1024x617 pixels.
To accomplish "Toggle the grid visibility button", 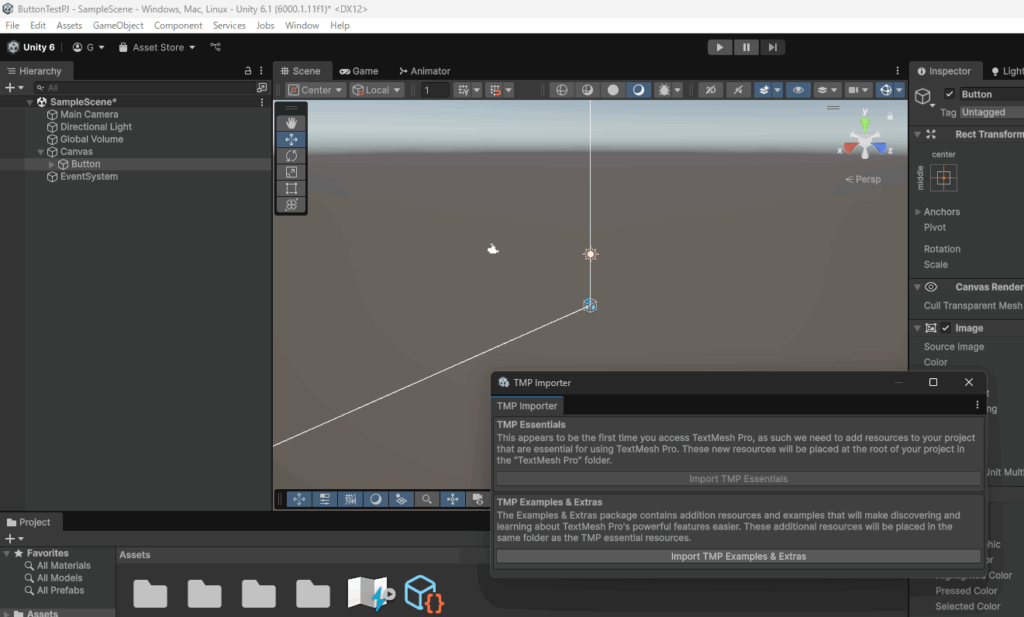I will 463,90.
